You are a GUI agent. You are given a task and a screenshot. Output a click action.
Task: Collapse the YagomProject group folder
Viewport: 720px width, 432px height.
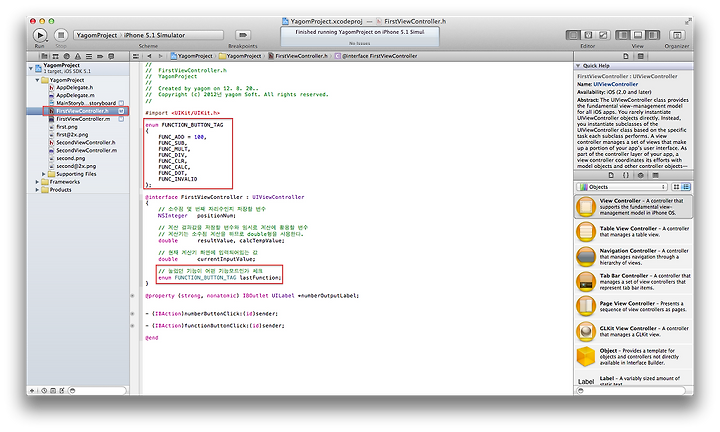point(37,80)
